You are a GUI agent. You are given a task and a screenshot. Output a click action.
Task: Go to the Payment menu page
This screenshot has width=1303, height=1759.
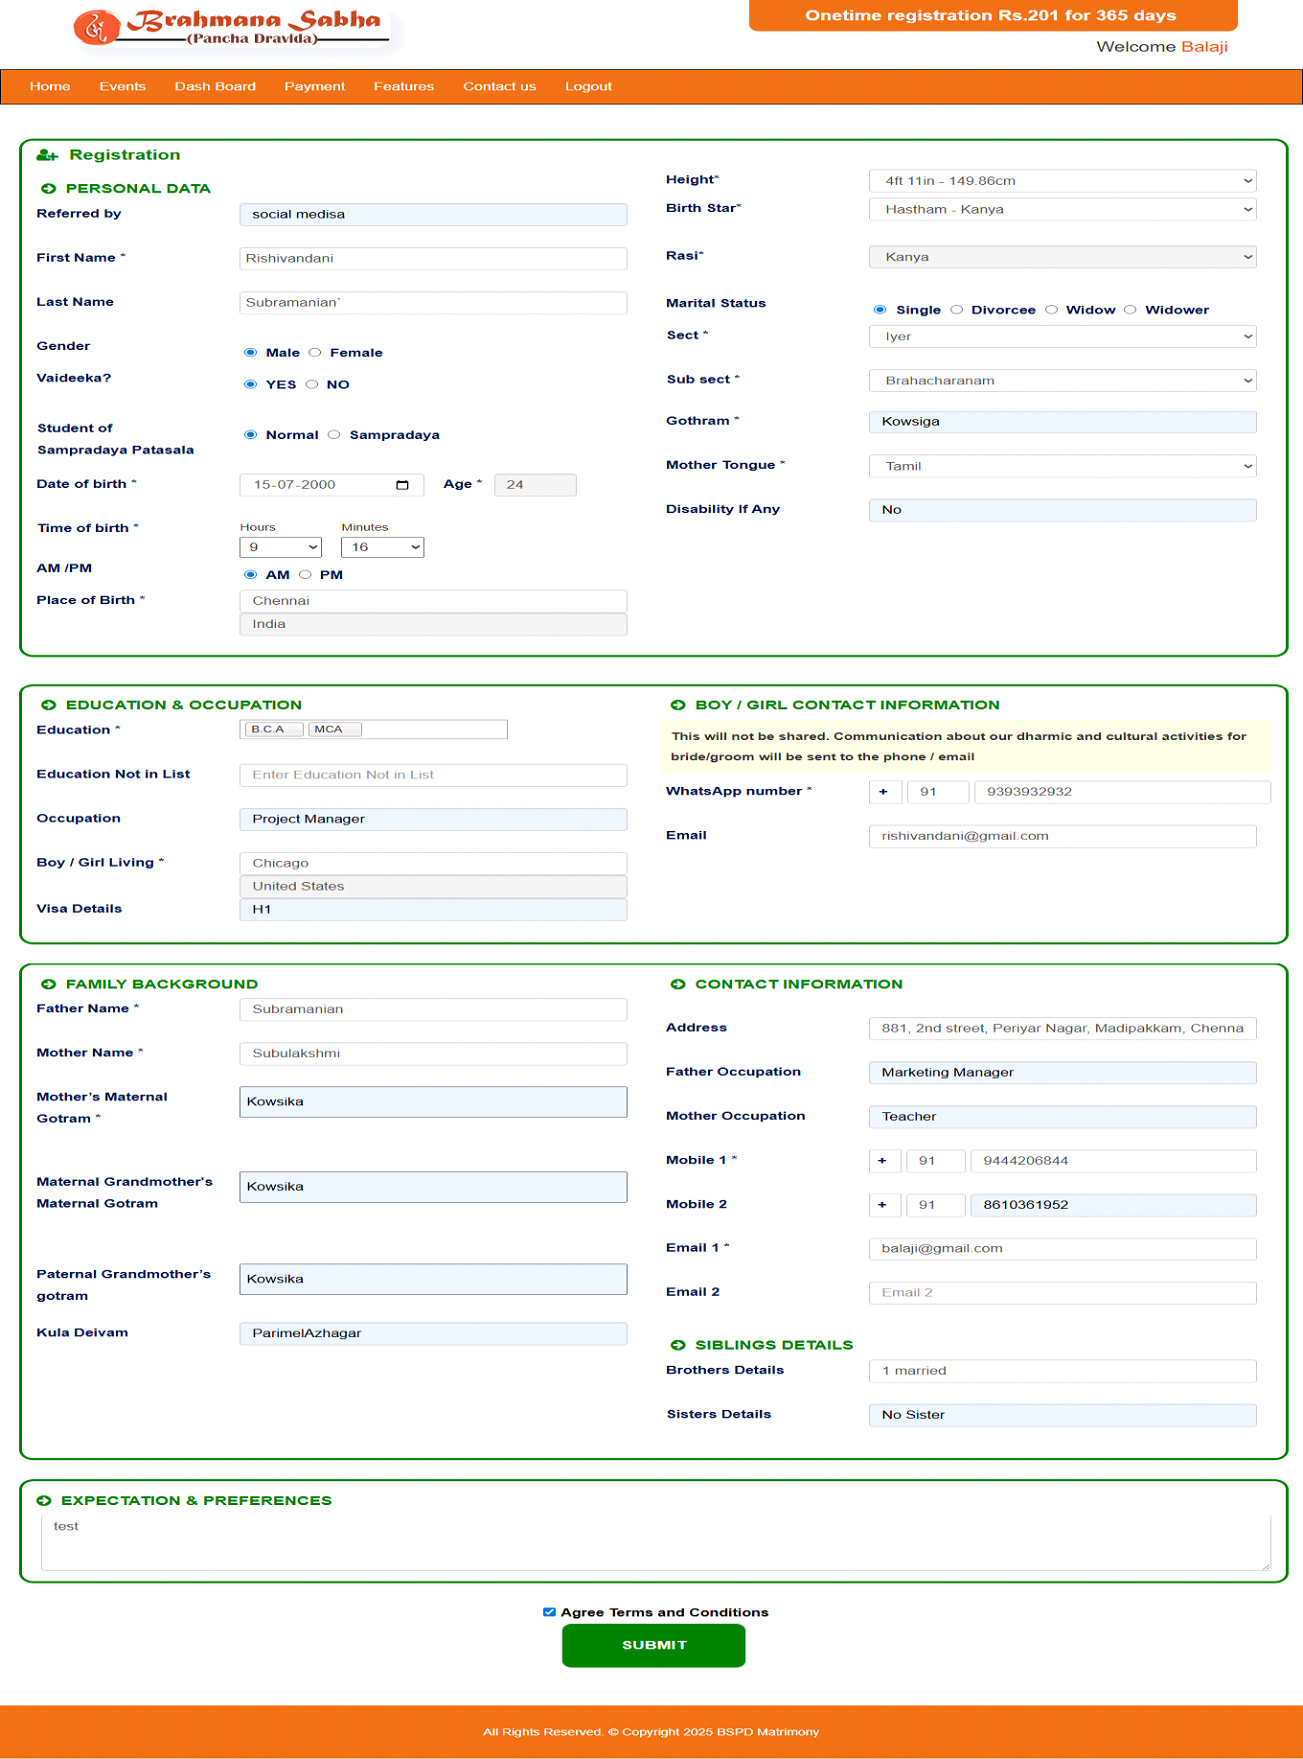(314, 87)
